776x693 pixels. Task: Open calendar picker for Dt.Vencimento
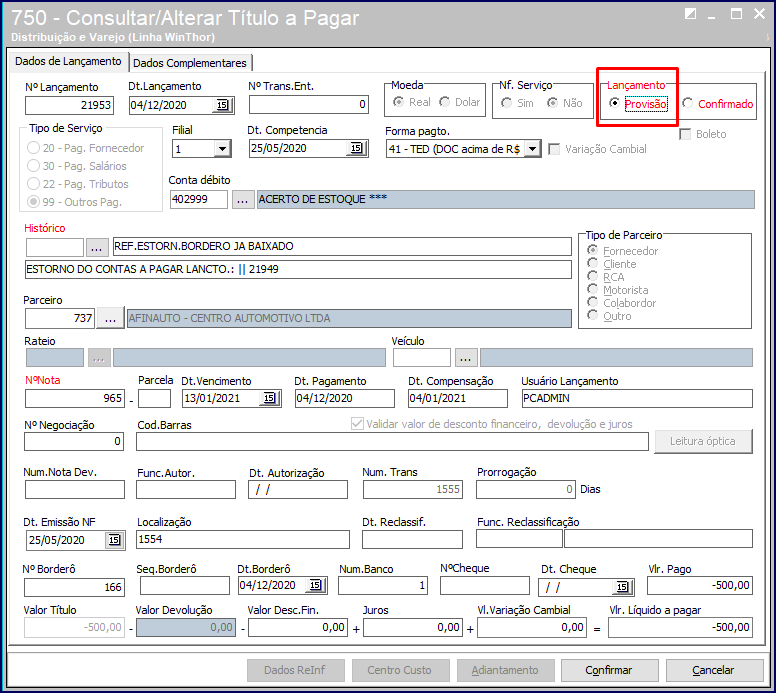pos(270,398)
